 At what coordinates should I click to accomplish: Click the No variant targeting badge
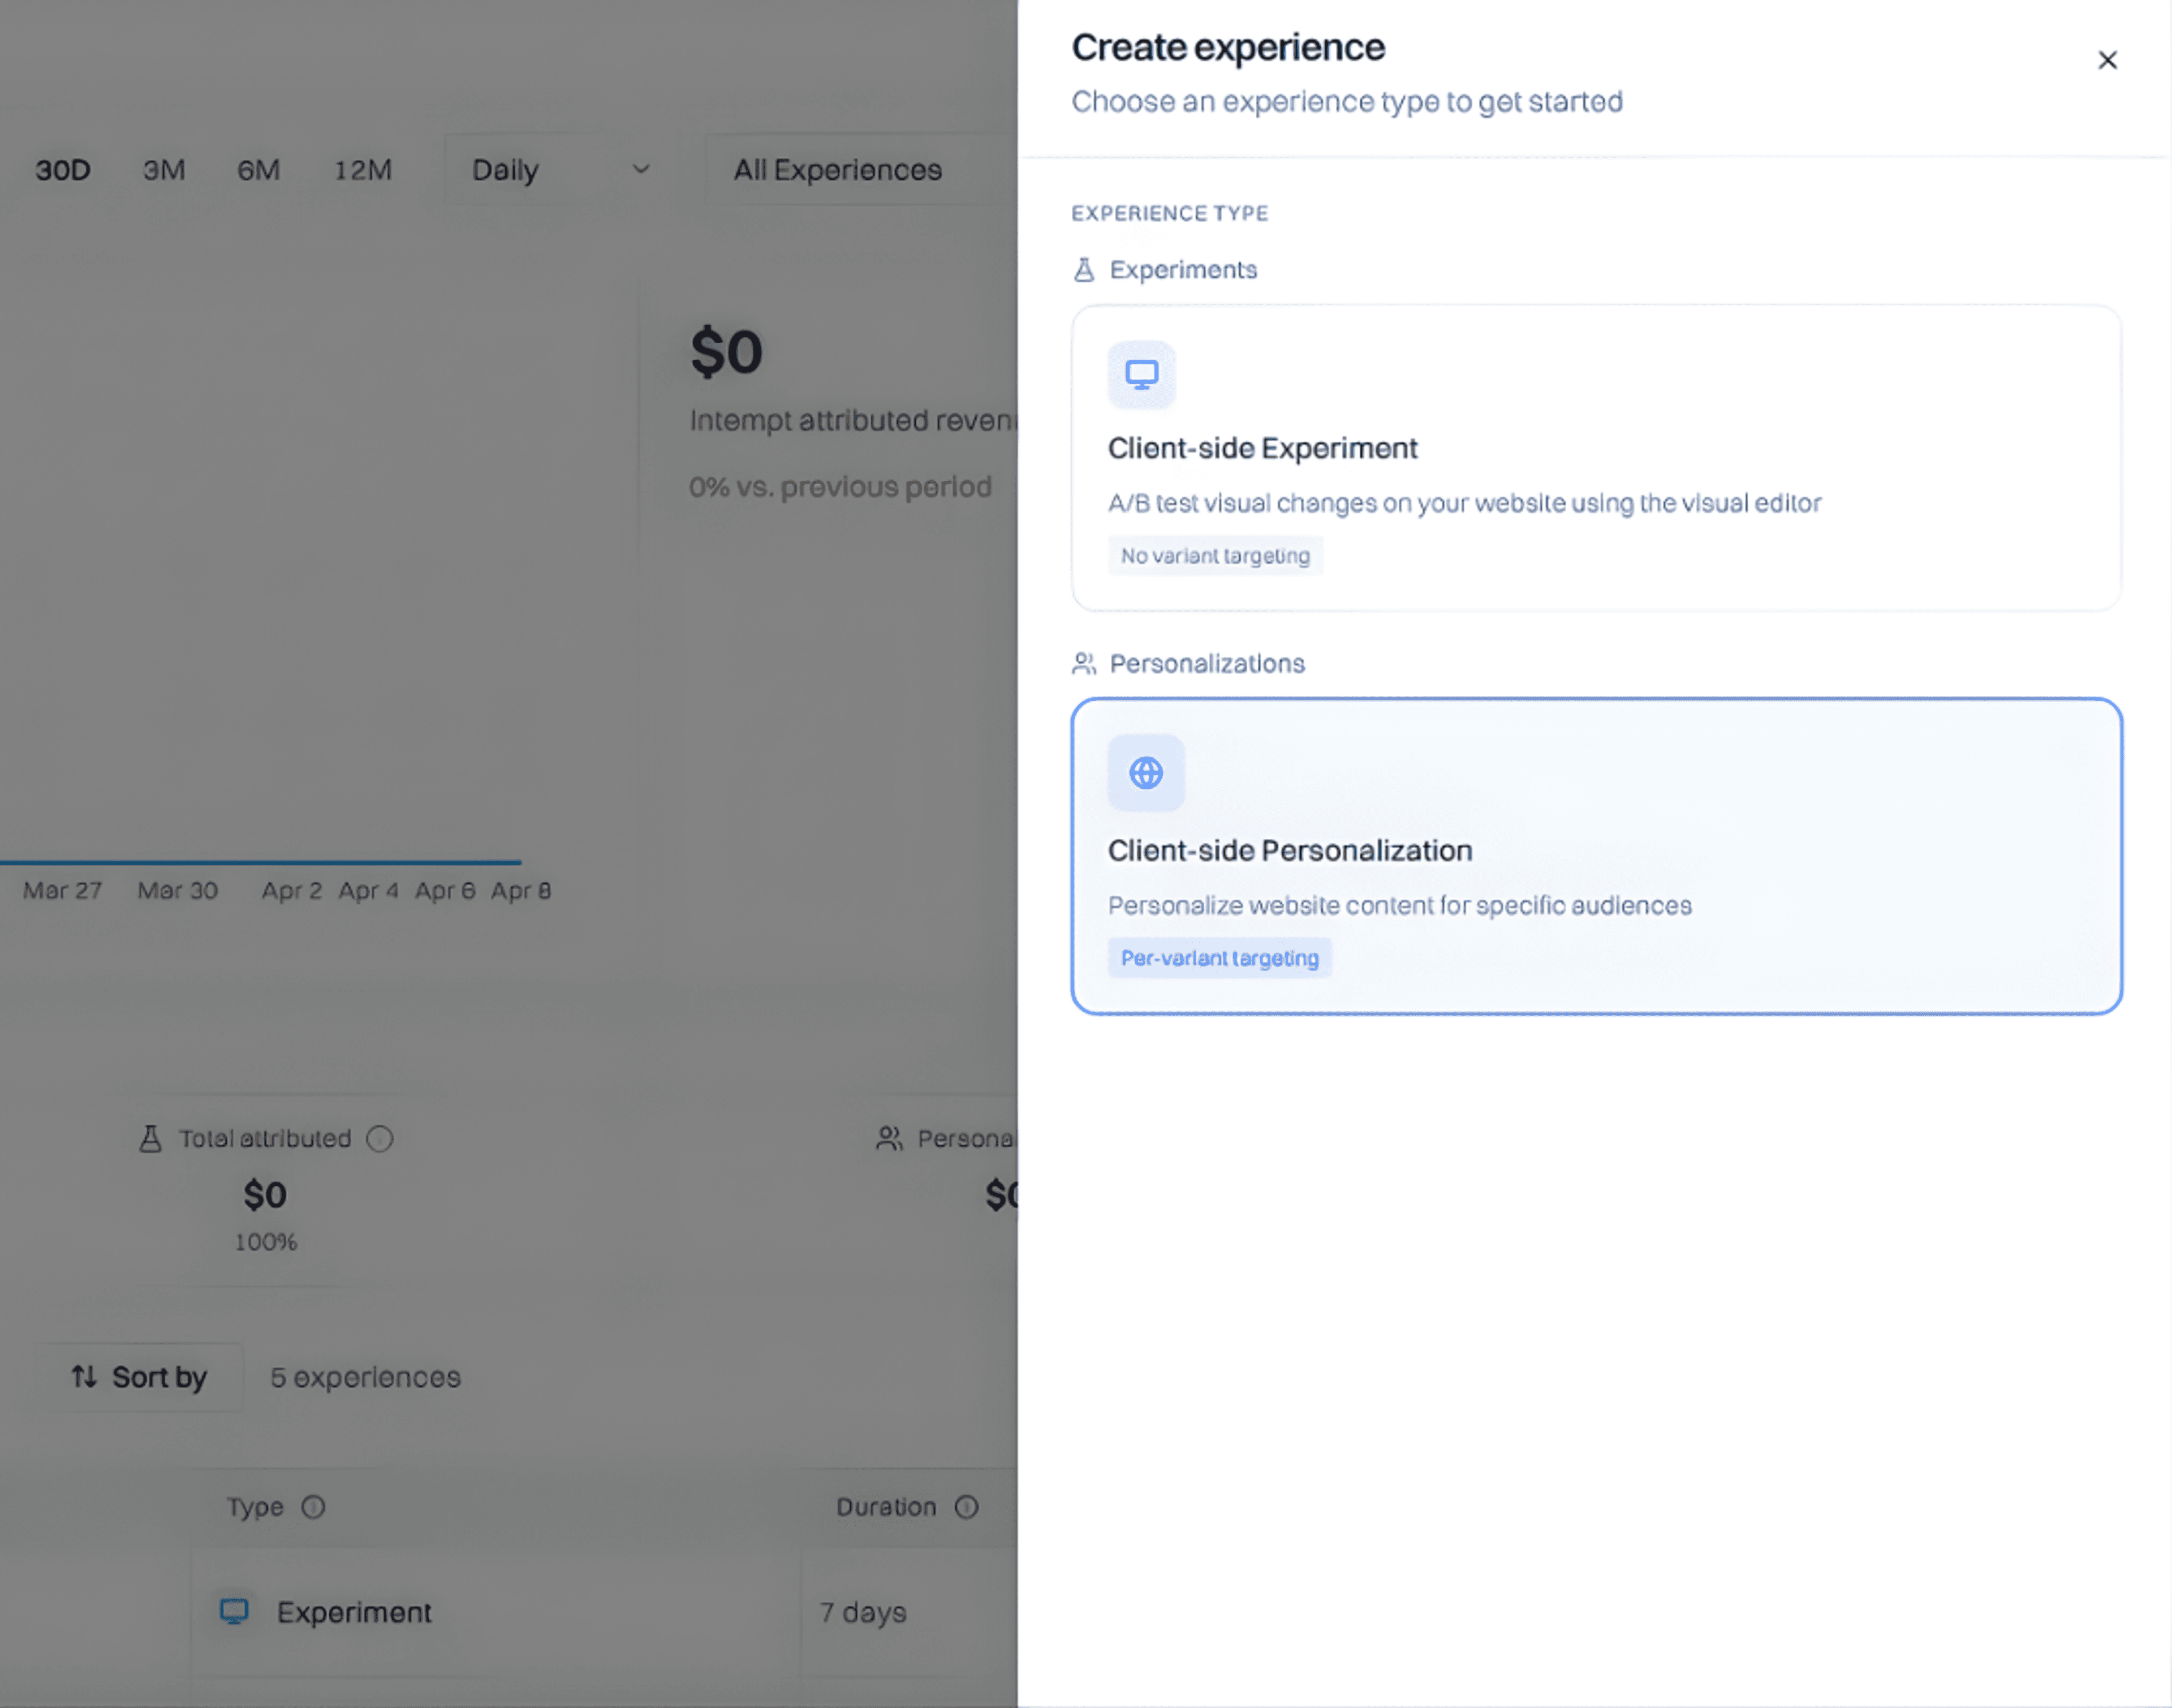(x=1215, y=555)
